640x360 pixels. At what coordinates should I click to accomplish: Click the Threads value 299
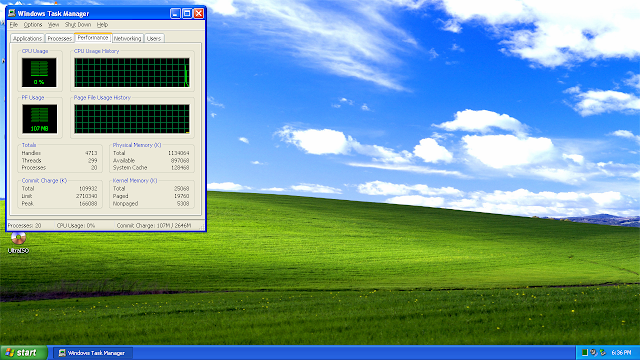(93, 160)
